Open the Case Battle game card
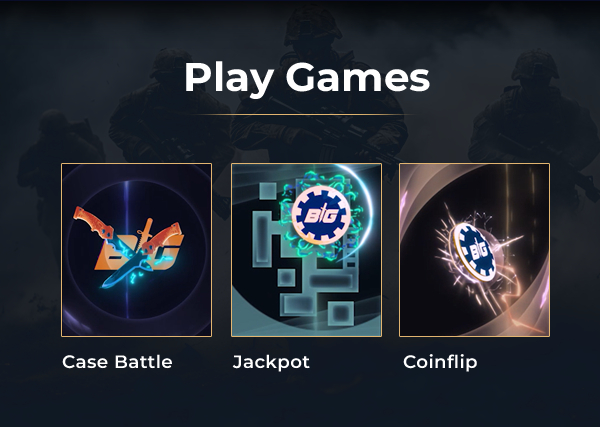The width and height of the screenshot is (600, 427). pos(136,250)
